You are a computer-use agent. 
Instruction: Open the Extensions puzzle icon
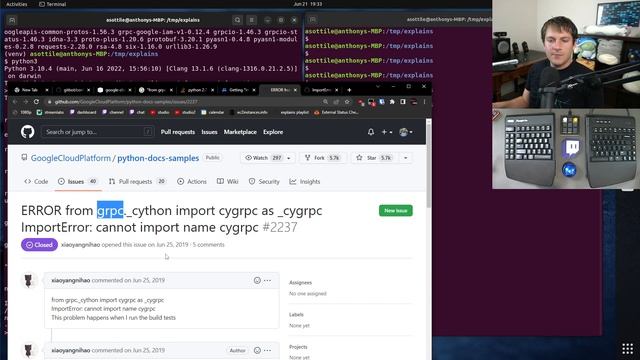(x=392, y=102)
